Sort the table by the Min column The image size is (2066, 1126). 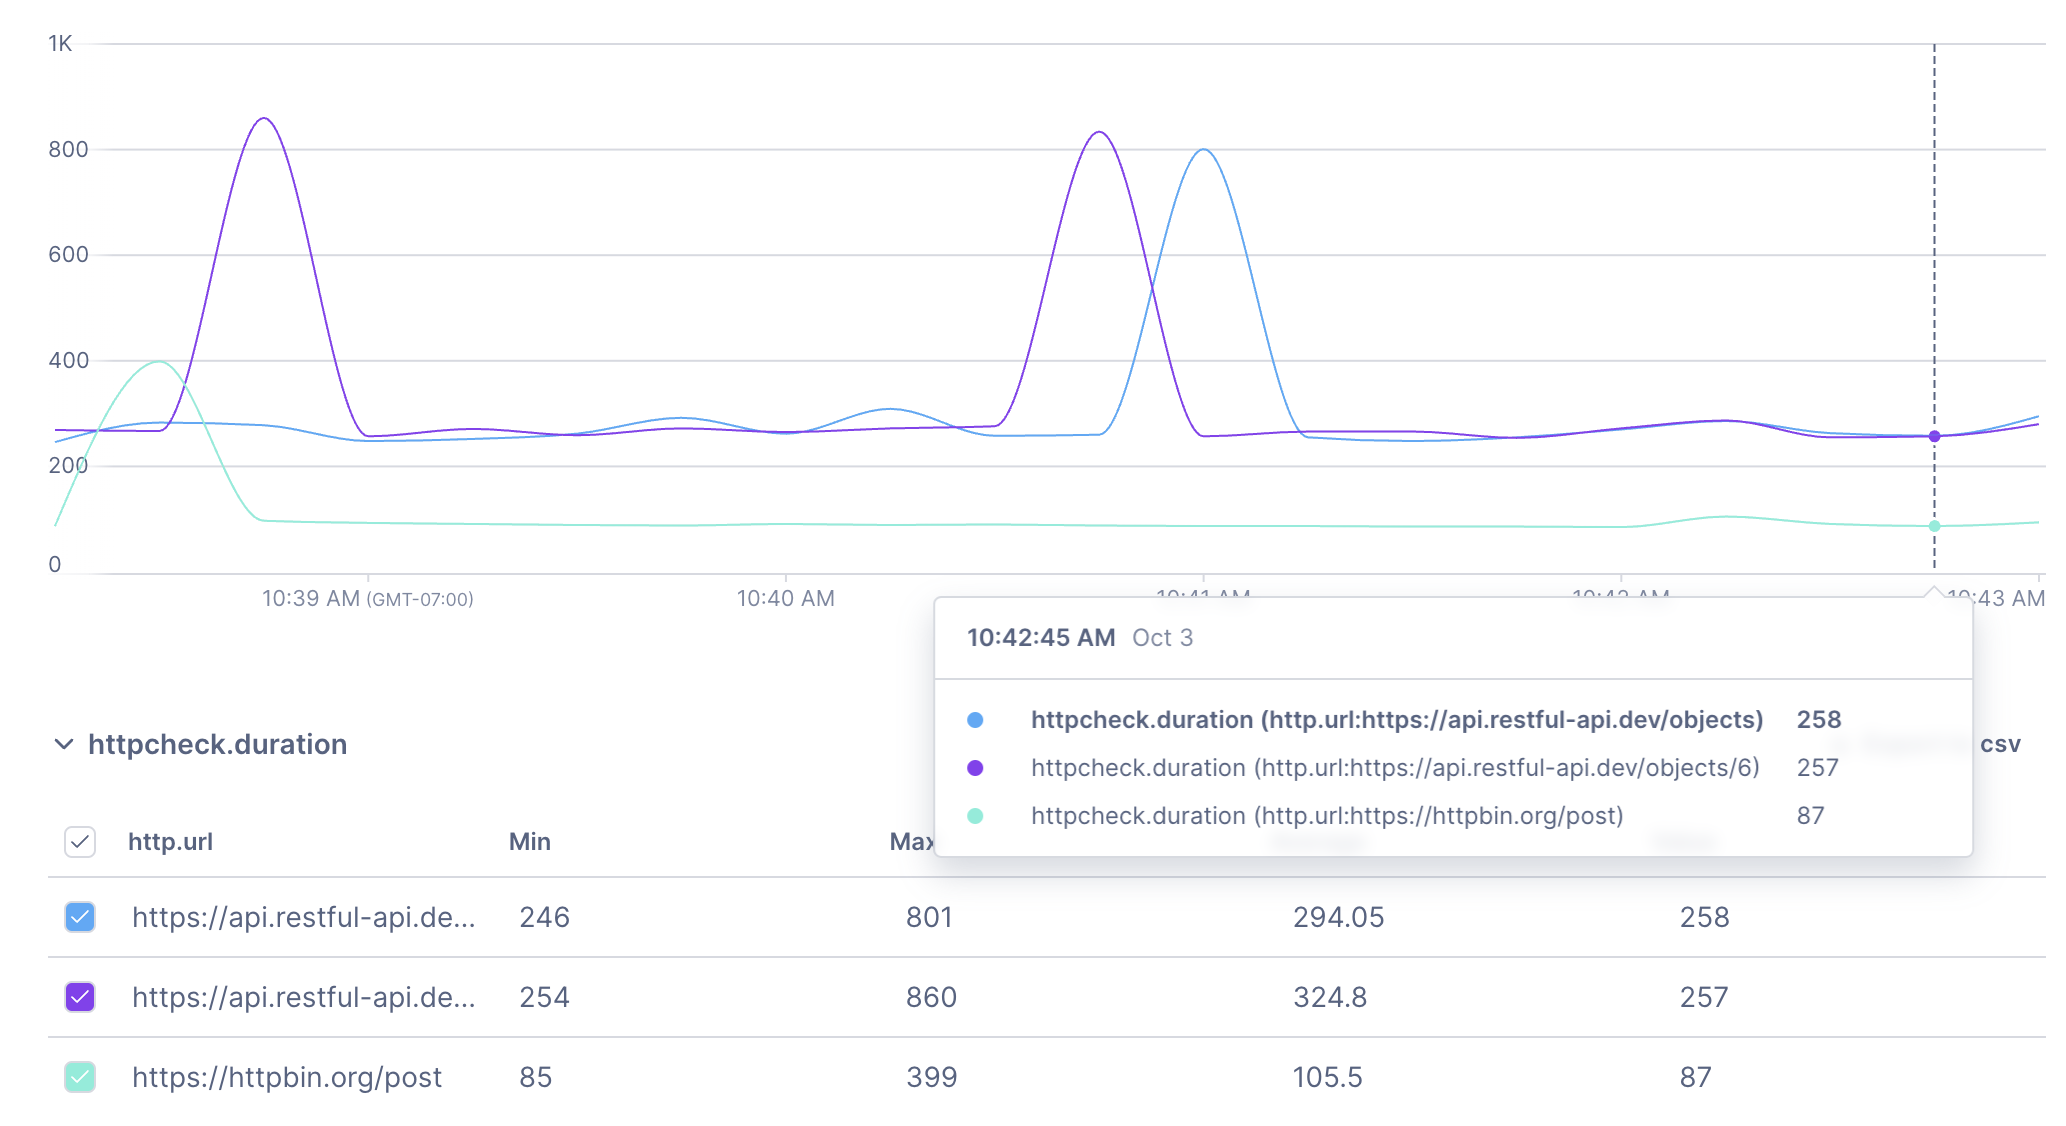(529, 841)
